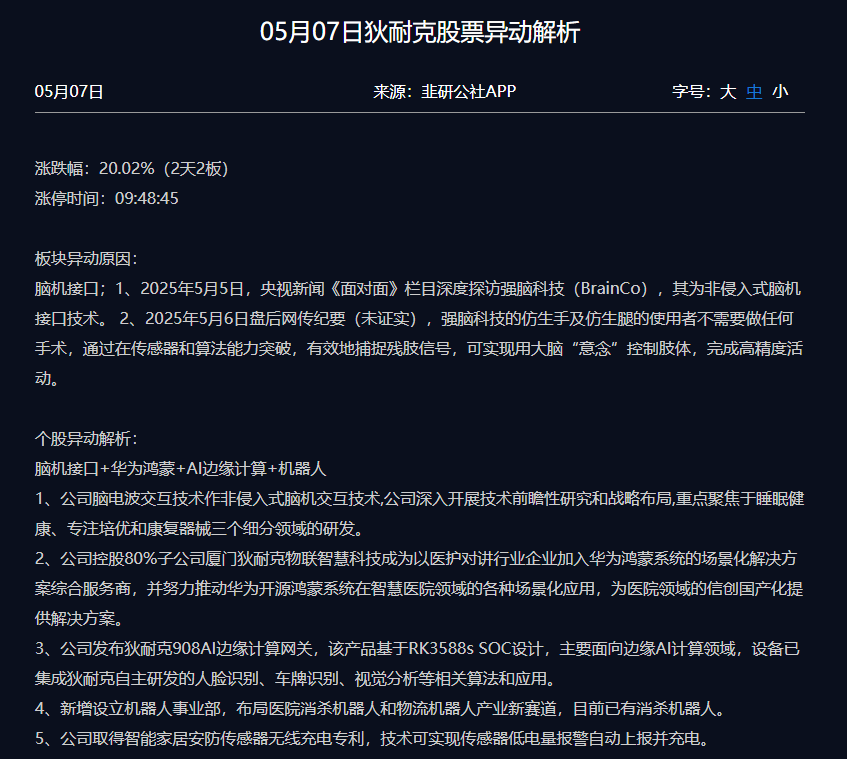Screen dimensions: 847x759
Task: Click the BrainCo text in the paragraph
Action: tap(610, 288)
